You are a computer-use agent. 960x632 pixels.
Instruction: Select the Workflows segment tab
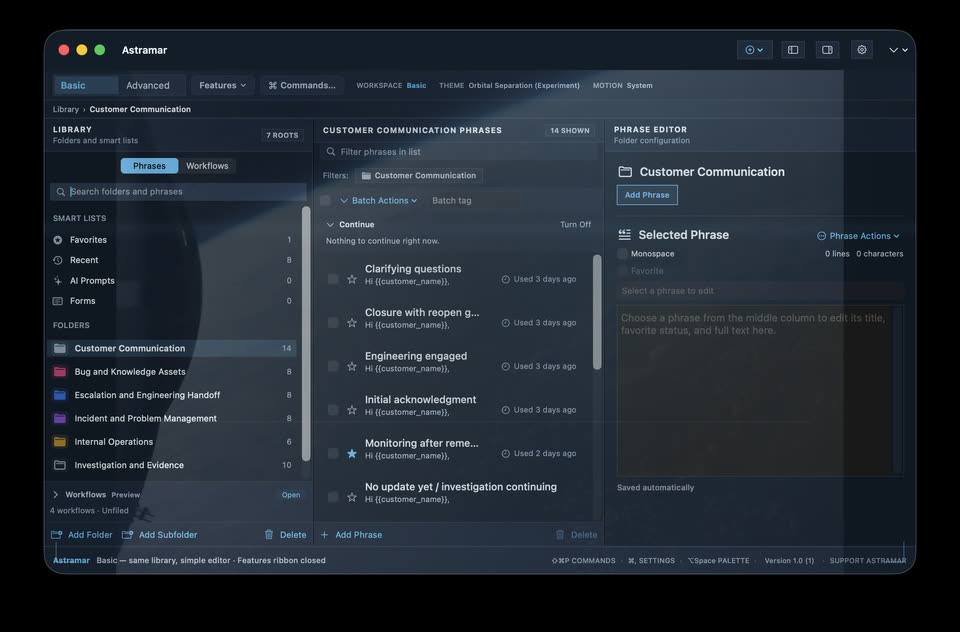[x=207, y=166]
